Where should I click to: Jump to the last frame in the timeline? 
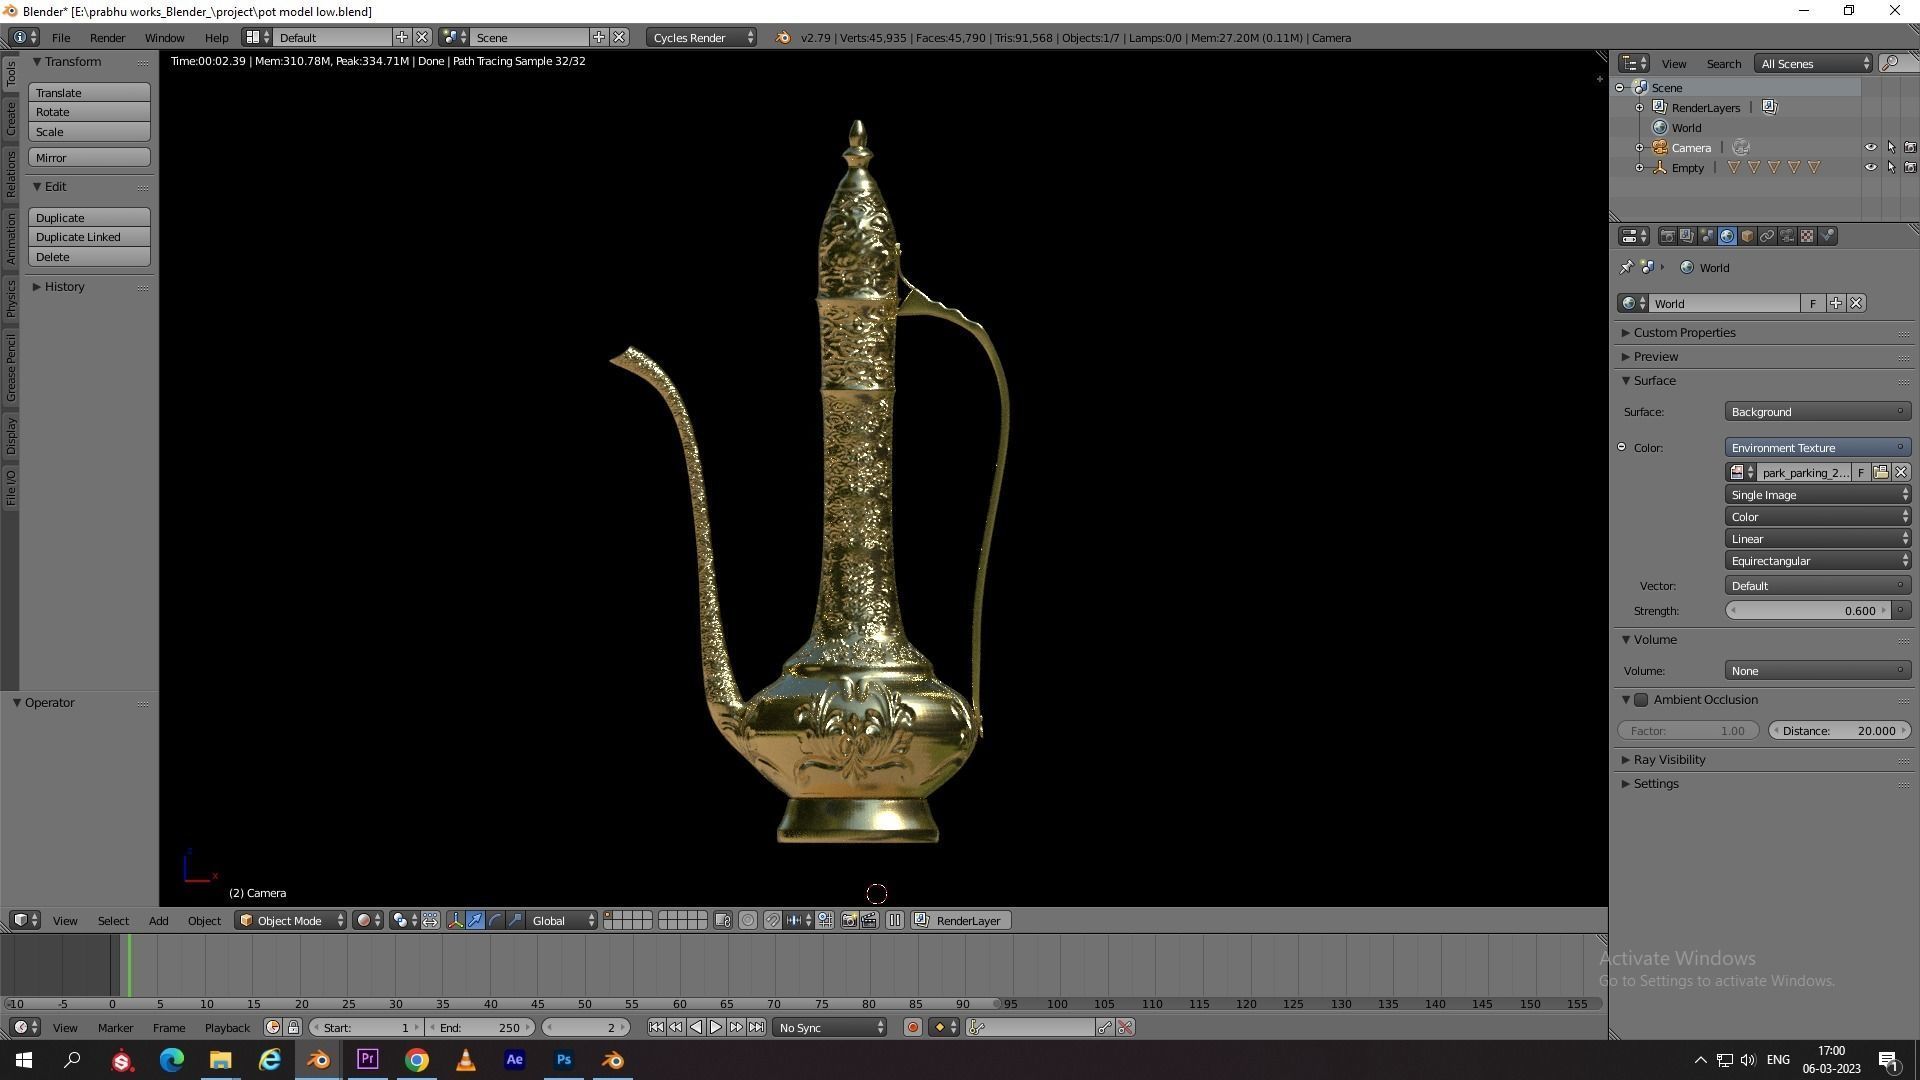757,1028
